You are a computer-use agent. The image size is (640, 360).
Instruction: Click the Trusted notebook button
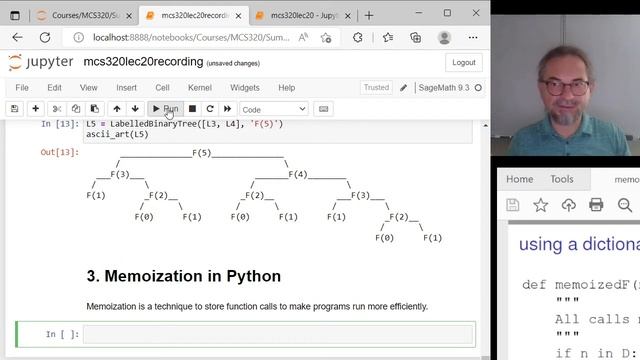[x=376, y=87]
